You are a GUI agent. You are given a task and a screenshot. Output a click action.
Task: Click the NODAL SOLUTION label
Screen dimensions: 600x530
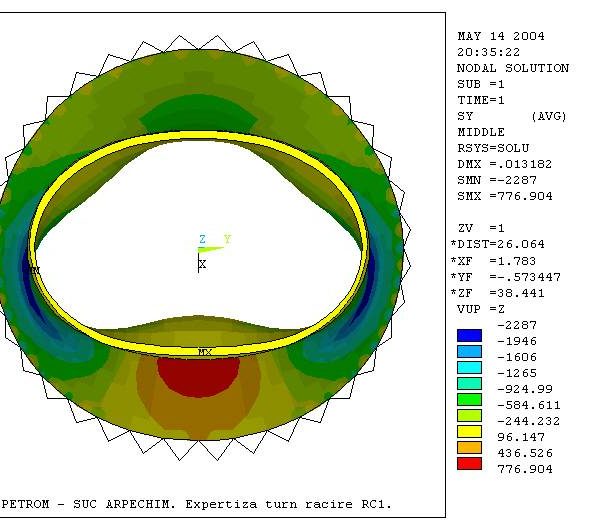click(x=512, y=68)
